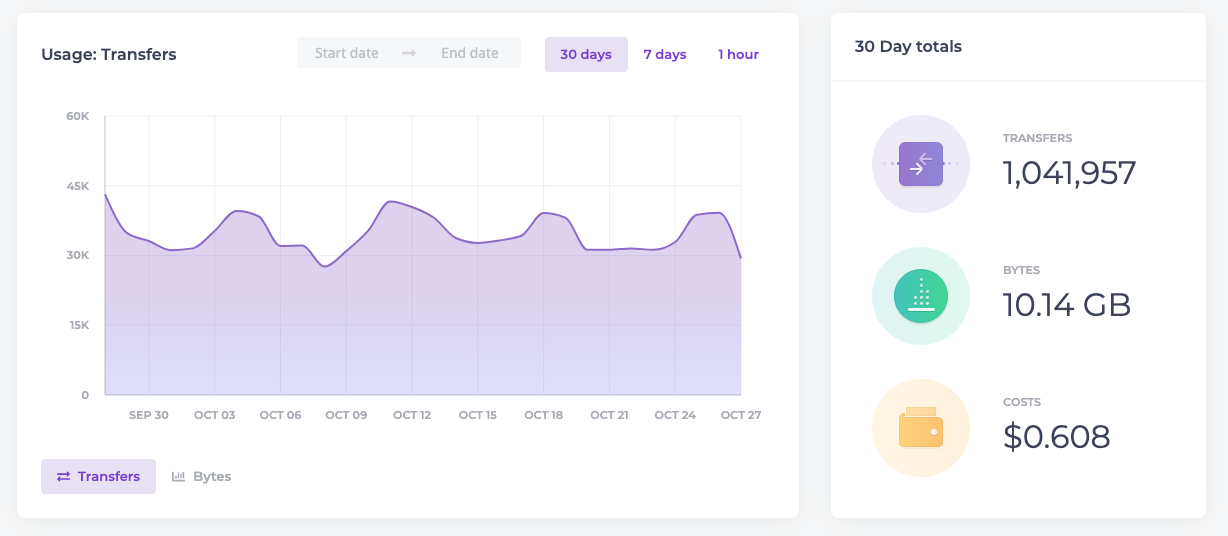Switch to the 1 hour range
Screen dimensions: 1228x536
(738, 54)
